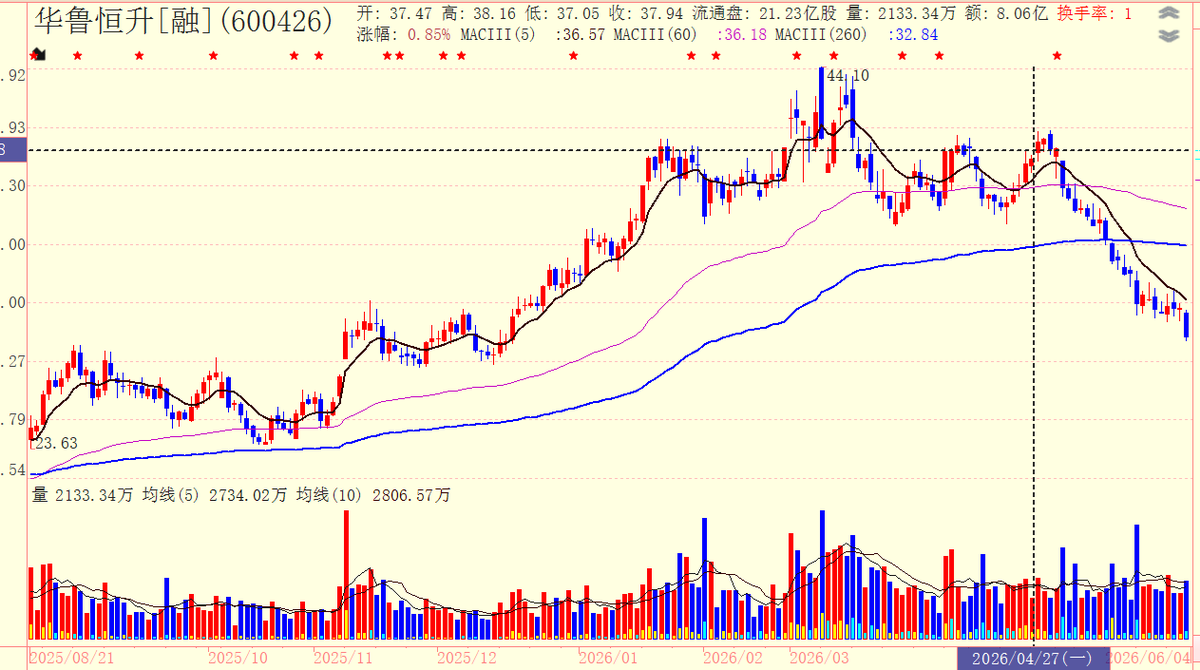Screen dimensions: 1200x670
Task: Click the 2025/12 date on time axis
Action: coord(467,658)
